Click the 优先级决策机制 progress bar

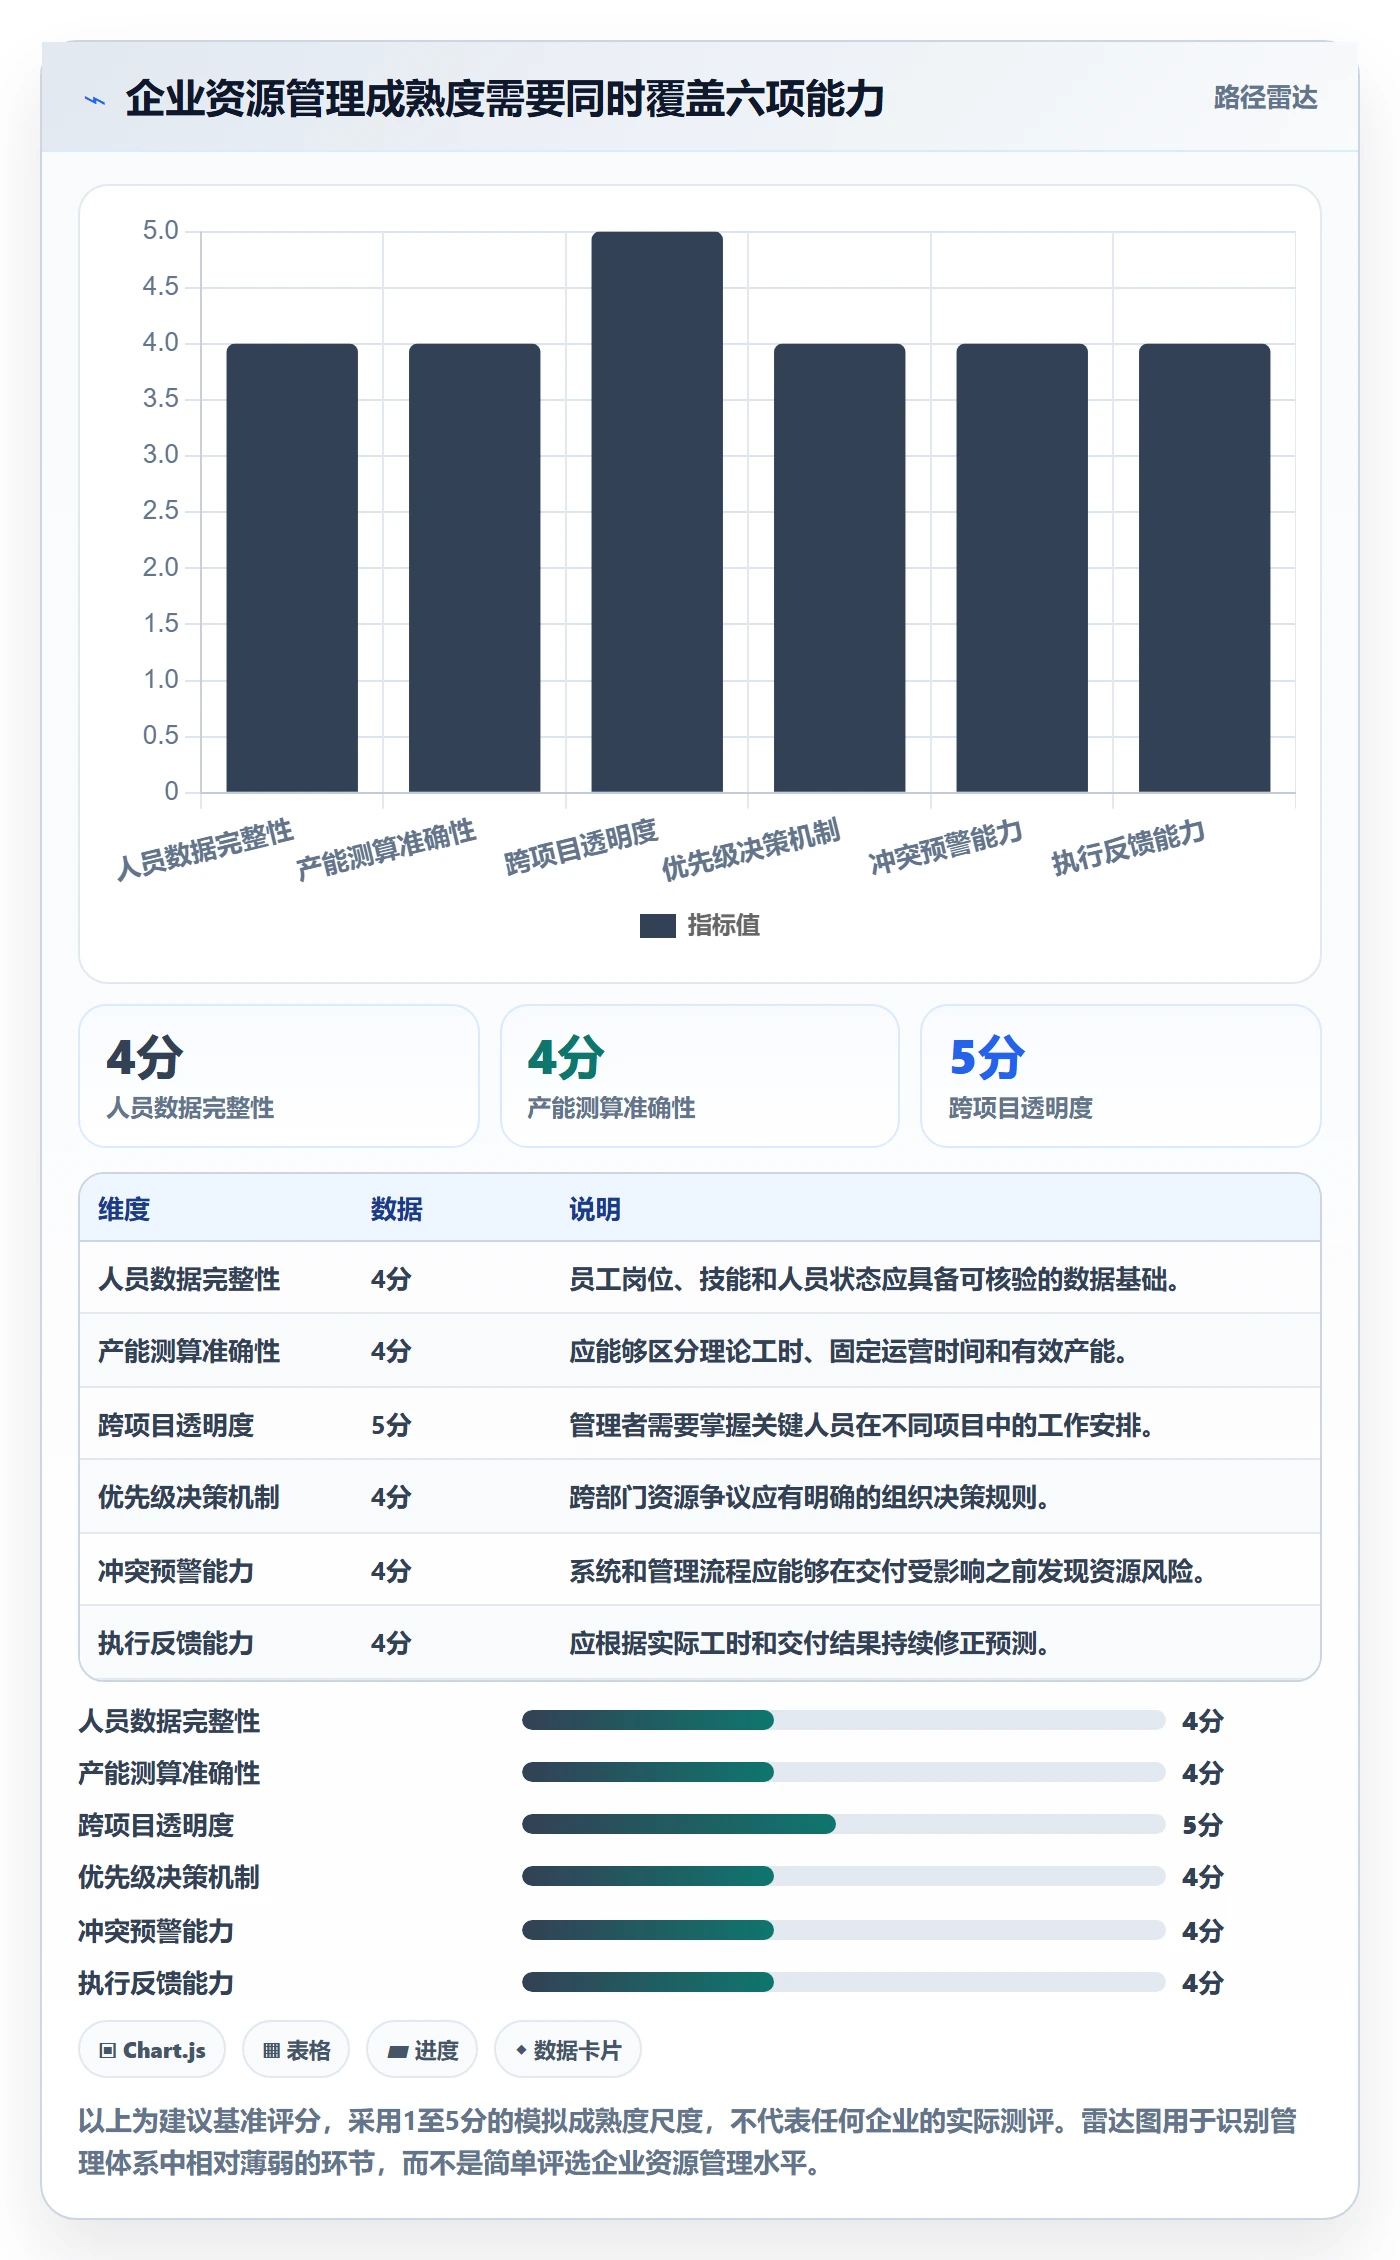point(843,1876)
